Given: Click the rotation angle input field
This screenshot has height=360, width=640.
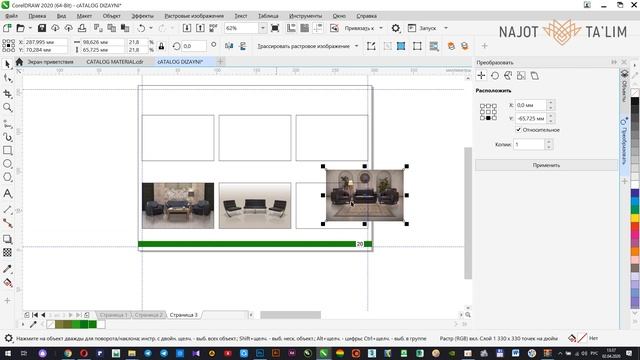Looking at the screenshot, I should (x=193, y=46).
